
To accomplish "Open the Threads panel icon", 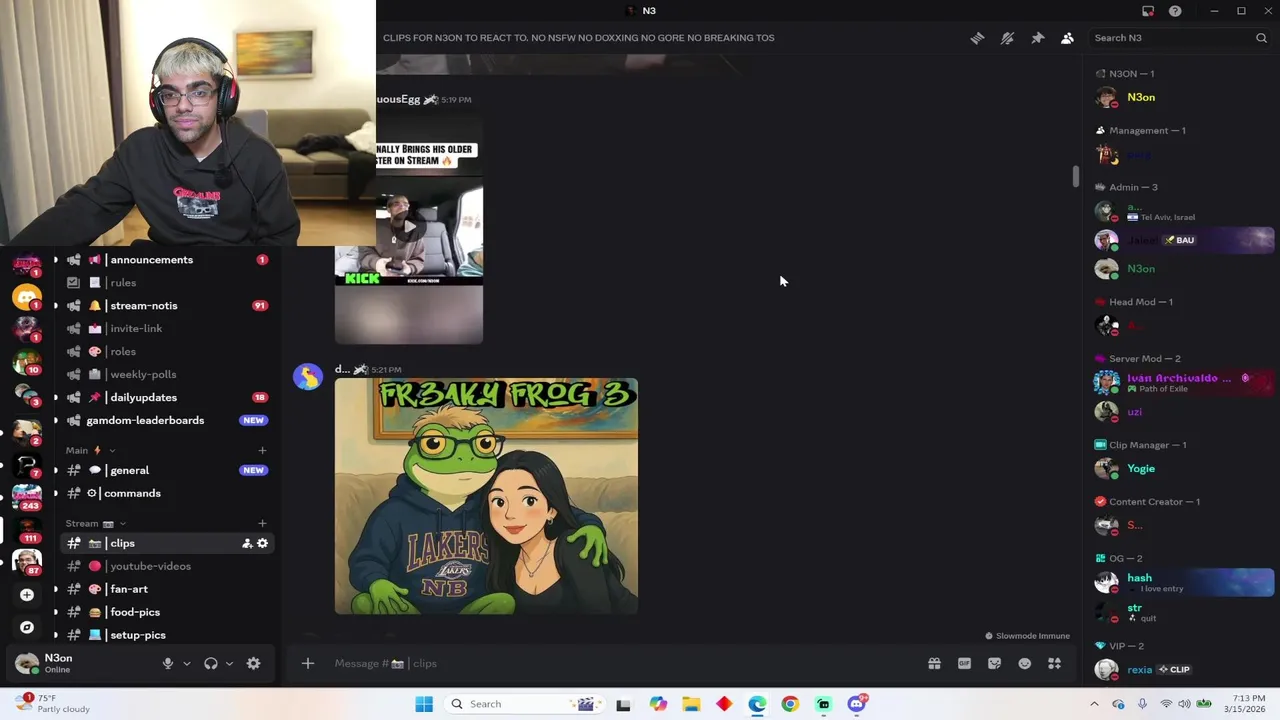I will point(977,38).
